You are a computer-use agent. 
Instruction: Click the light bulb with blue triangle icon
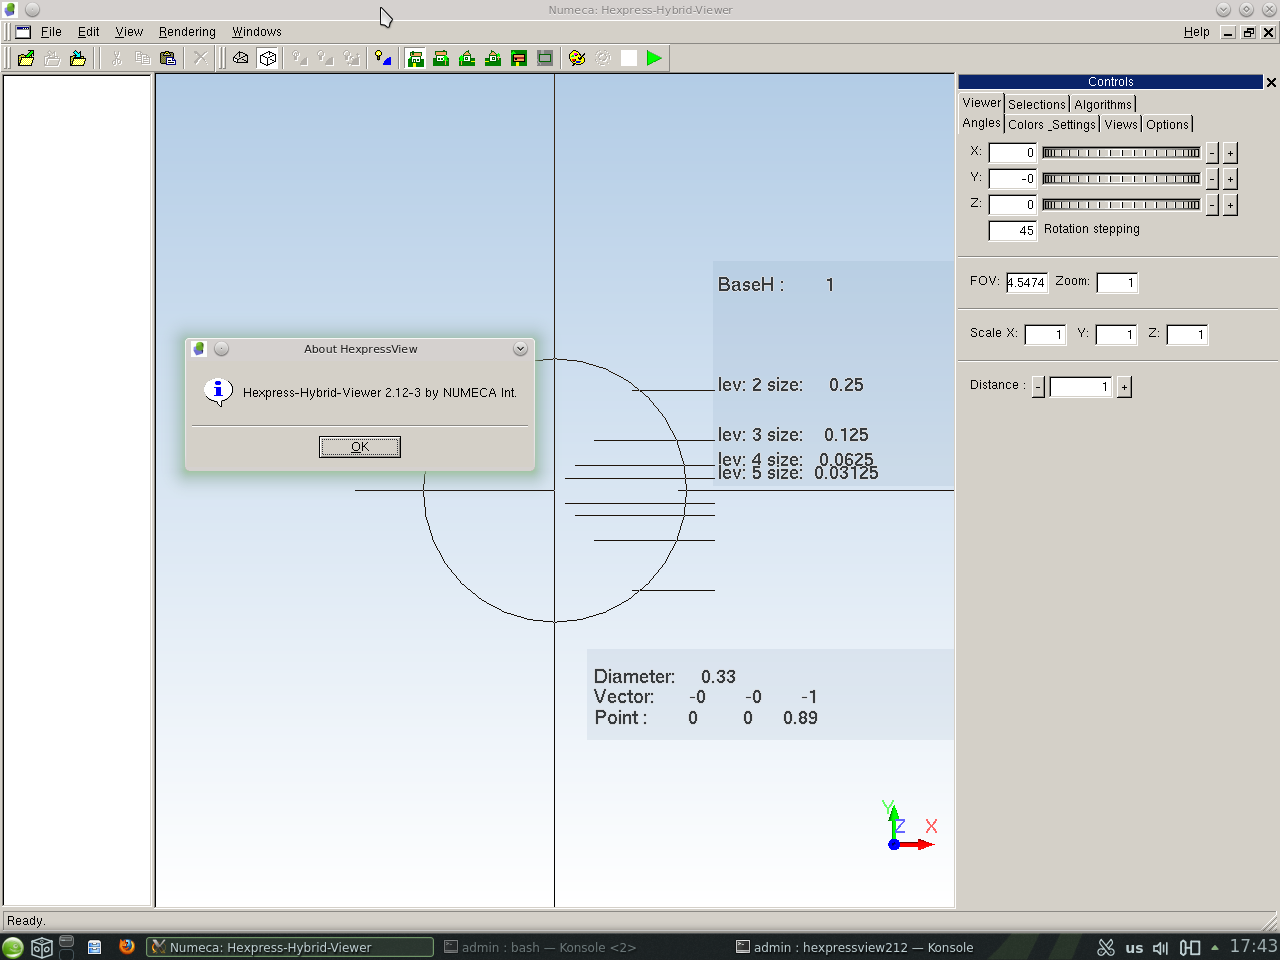(383, 58)
